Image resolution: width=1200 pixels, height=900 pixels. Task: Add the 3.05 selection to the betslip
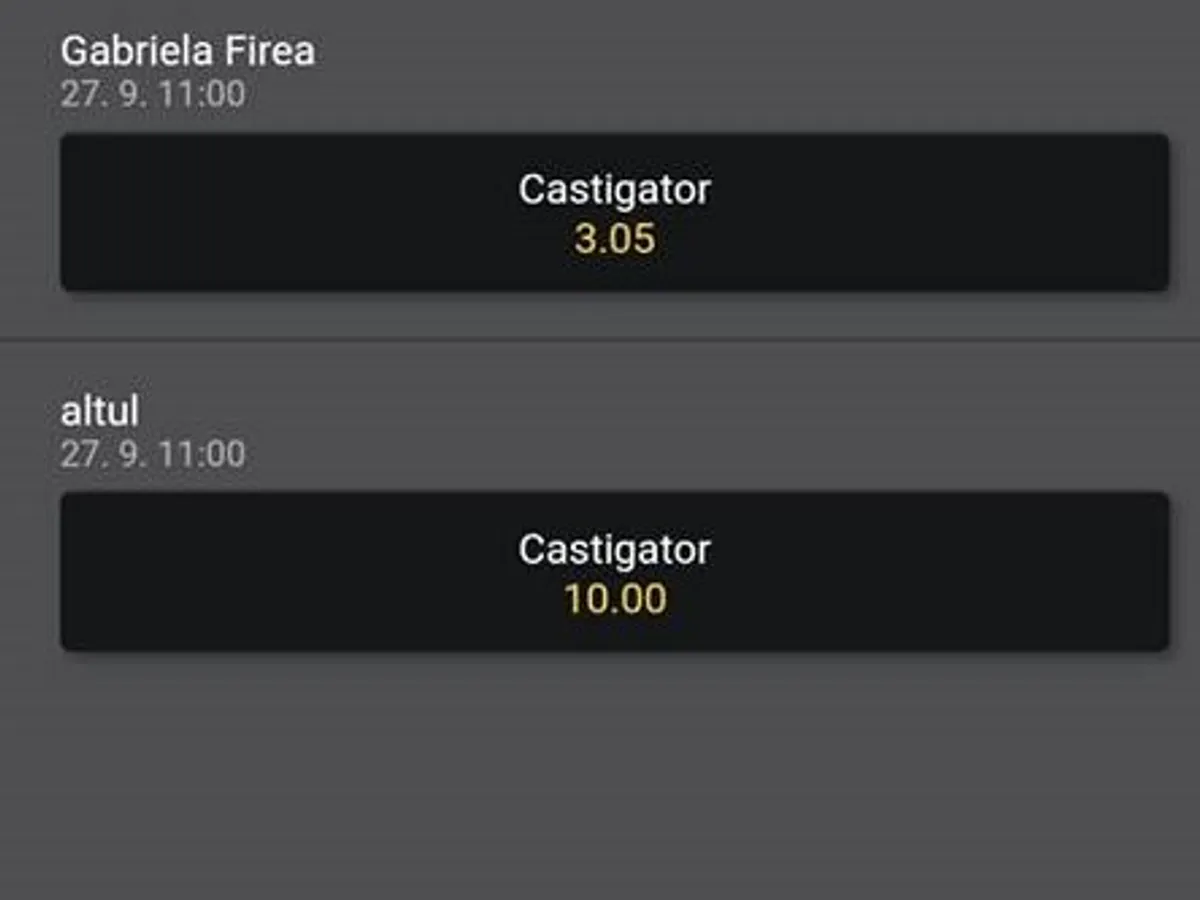pyautogui.click(x=614, y=212)
